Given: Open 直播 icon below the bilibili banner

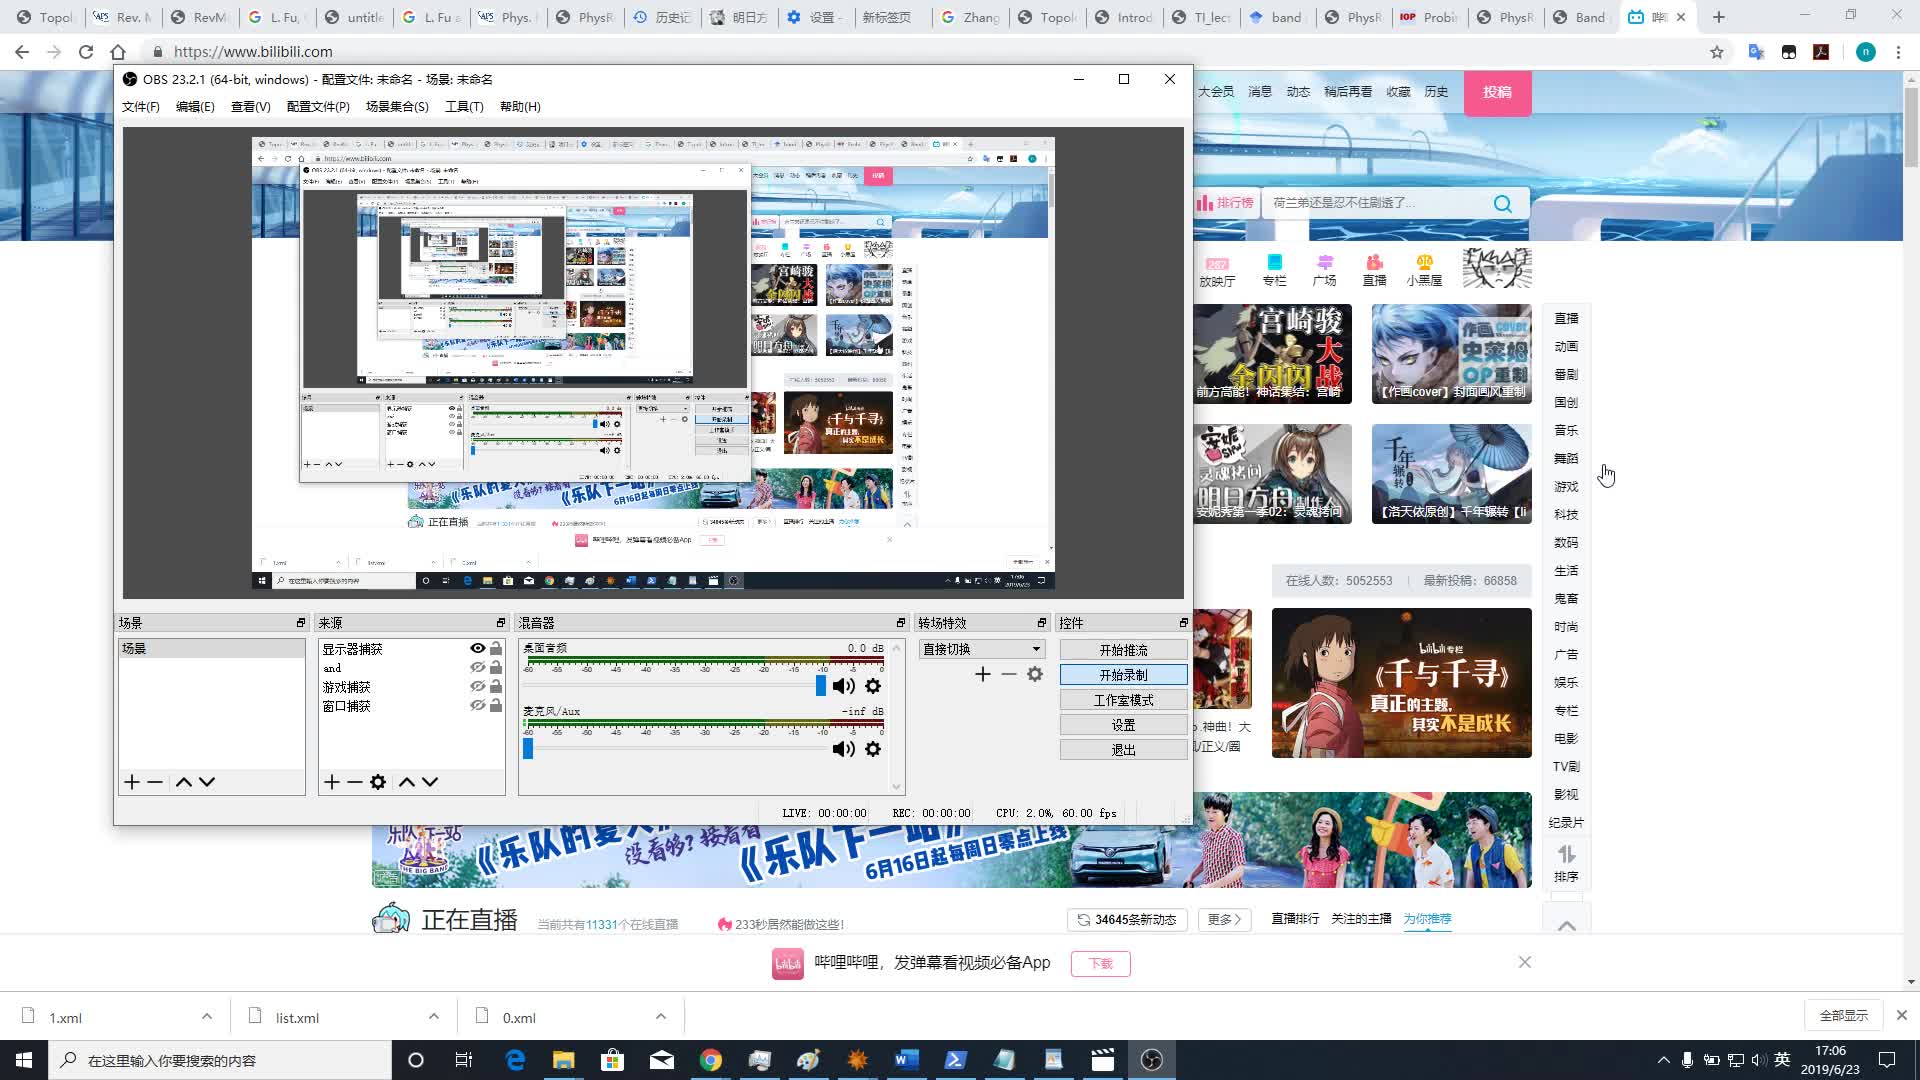Looking at the screenshot, I should (1375, 271).
